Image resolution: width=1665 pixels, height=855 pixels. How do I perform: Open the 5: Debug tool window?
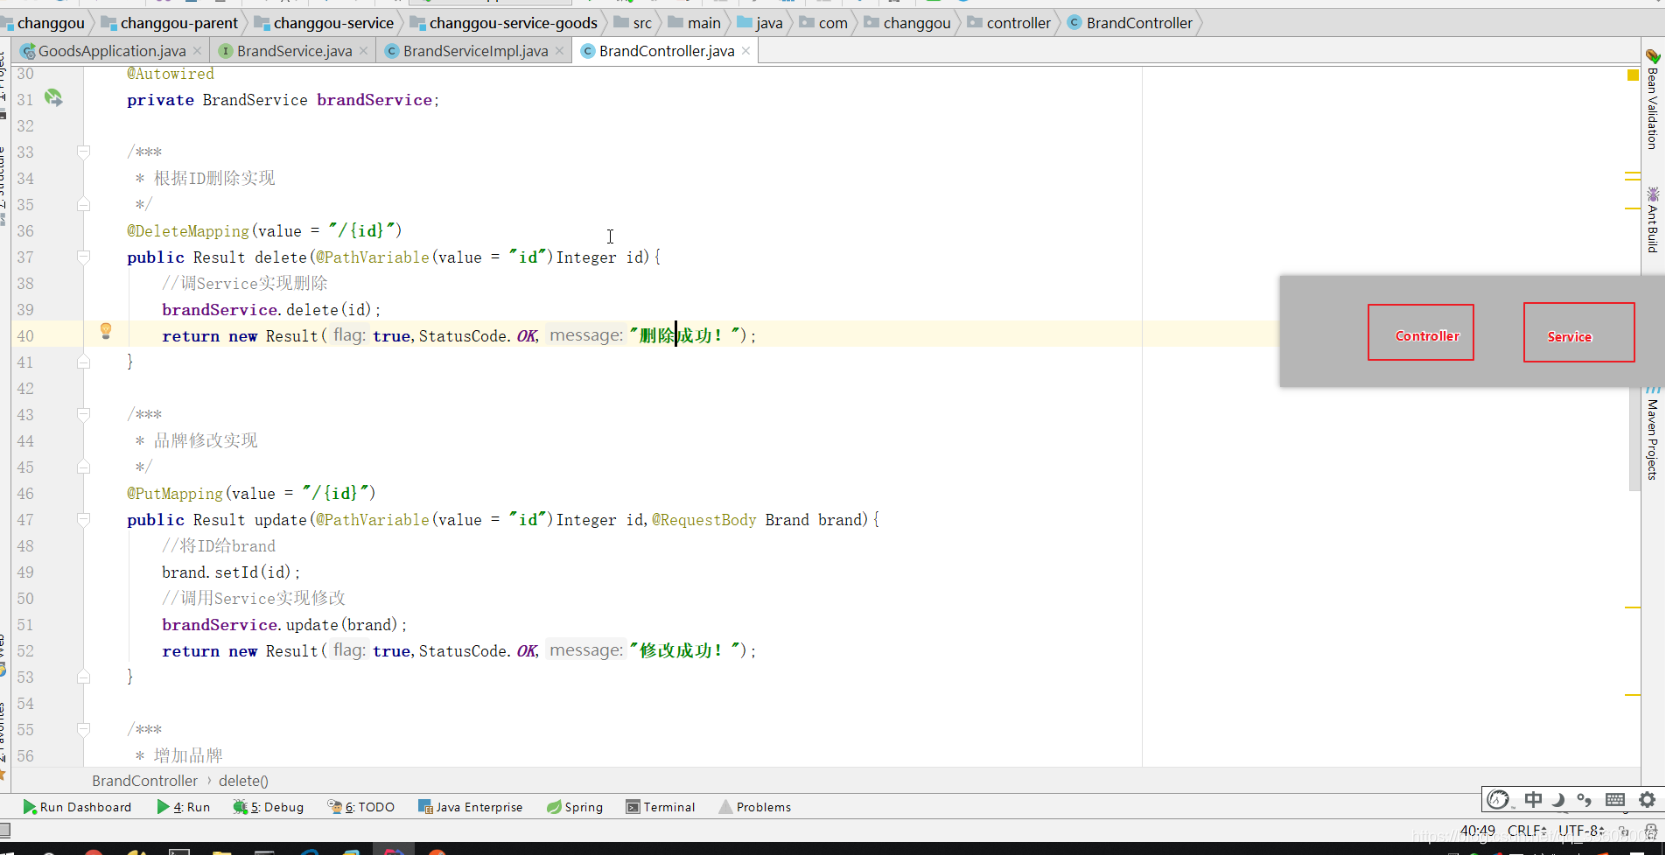click(x=269, y=807)
